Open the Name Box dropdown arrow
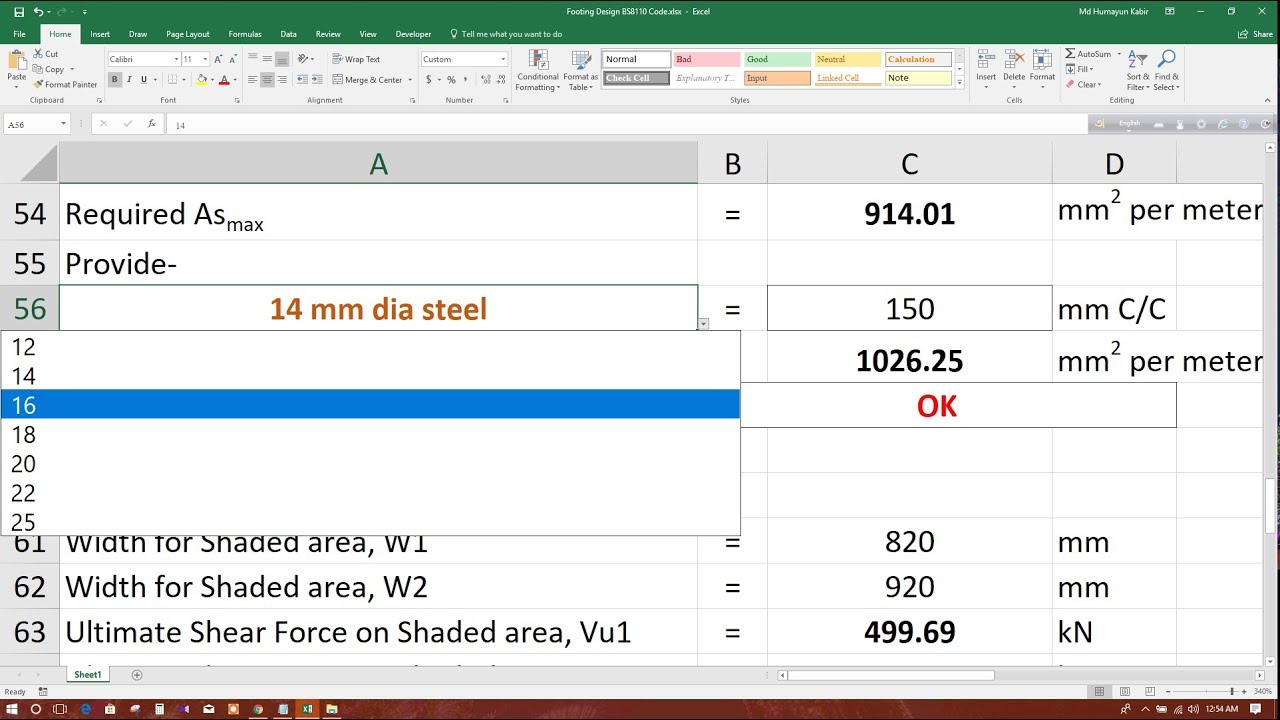 [x=63, y=124]
